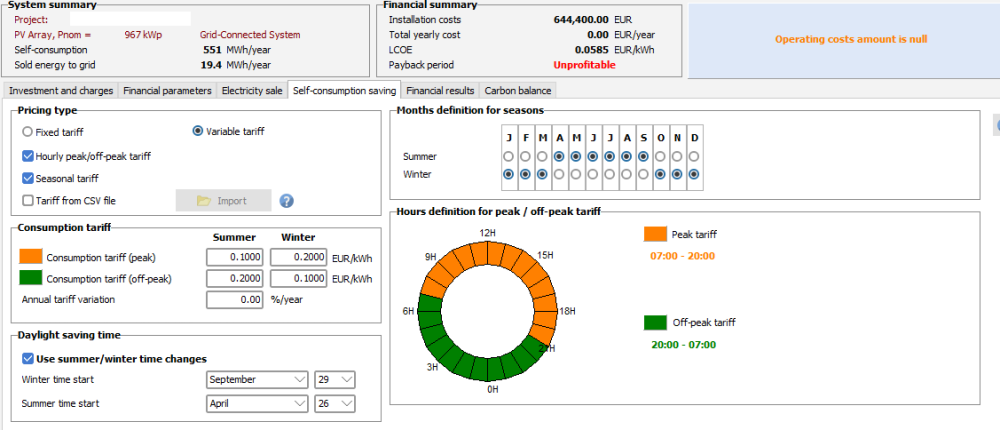This screenshot has height=430, width=1000.
Task: Click the green off-peak consumption tariff swatch
Action: tap(31, 278)
